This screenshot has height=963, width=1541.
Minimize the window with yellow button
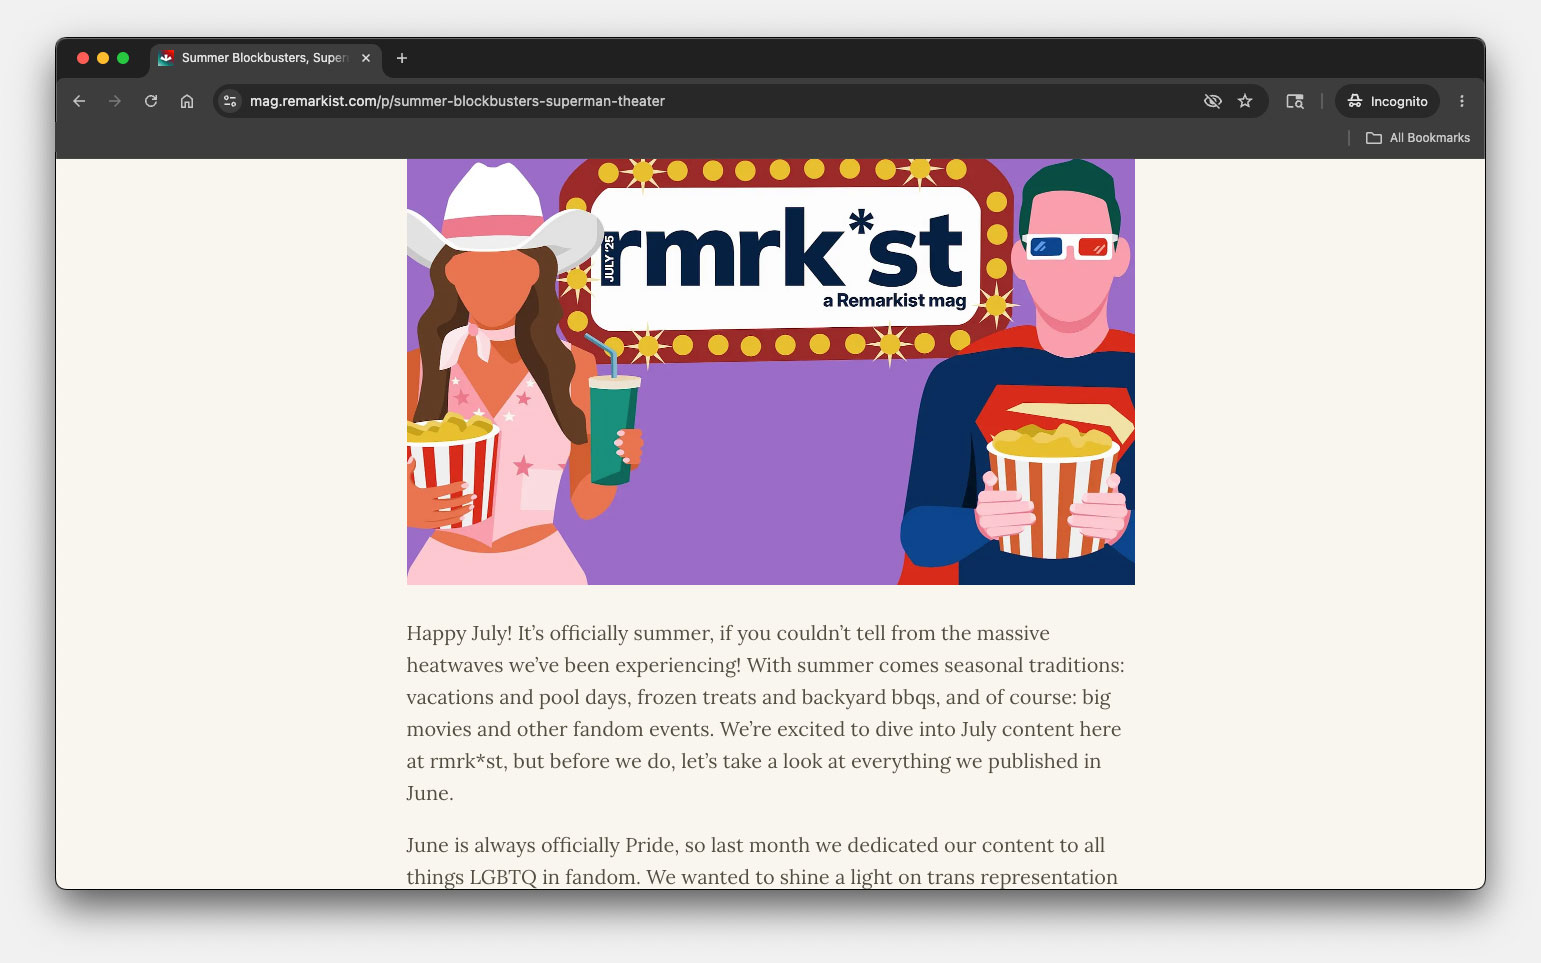pos(103,58)
